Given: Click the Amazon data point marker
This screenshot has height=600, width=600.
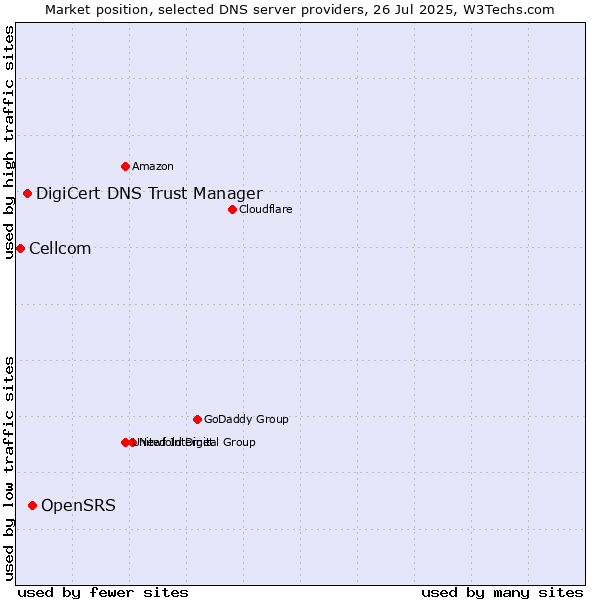Looking at the screenshot, I should tap(125, 166).
